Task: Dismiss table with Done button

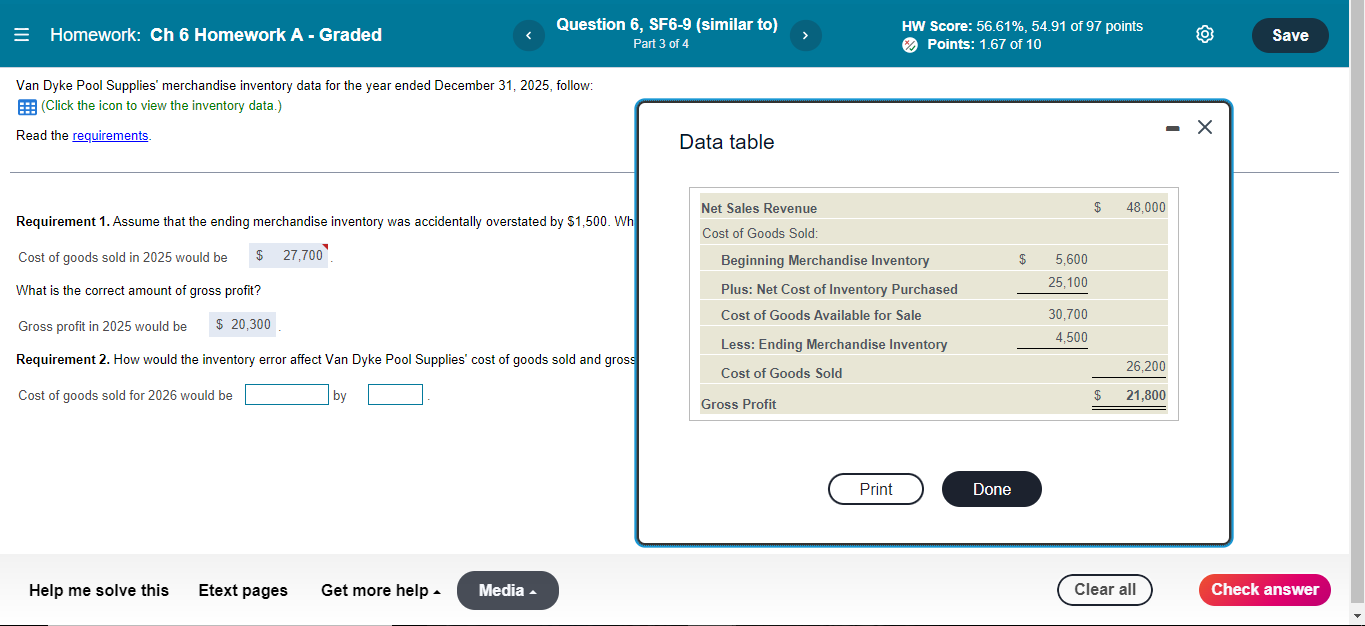Action: tap(991, 489)
